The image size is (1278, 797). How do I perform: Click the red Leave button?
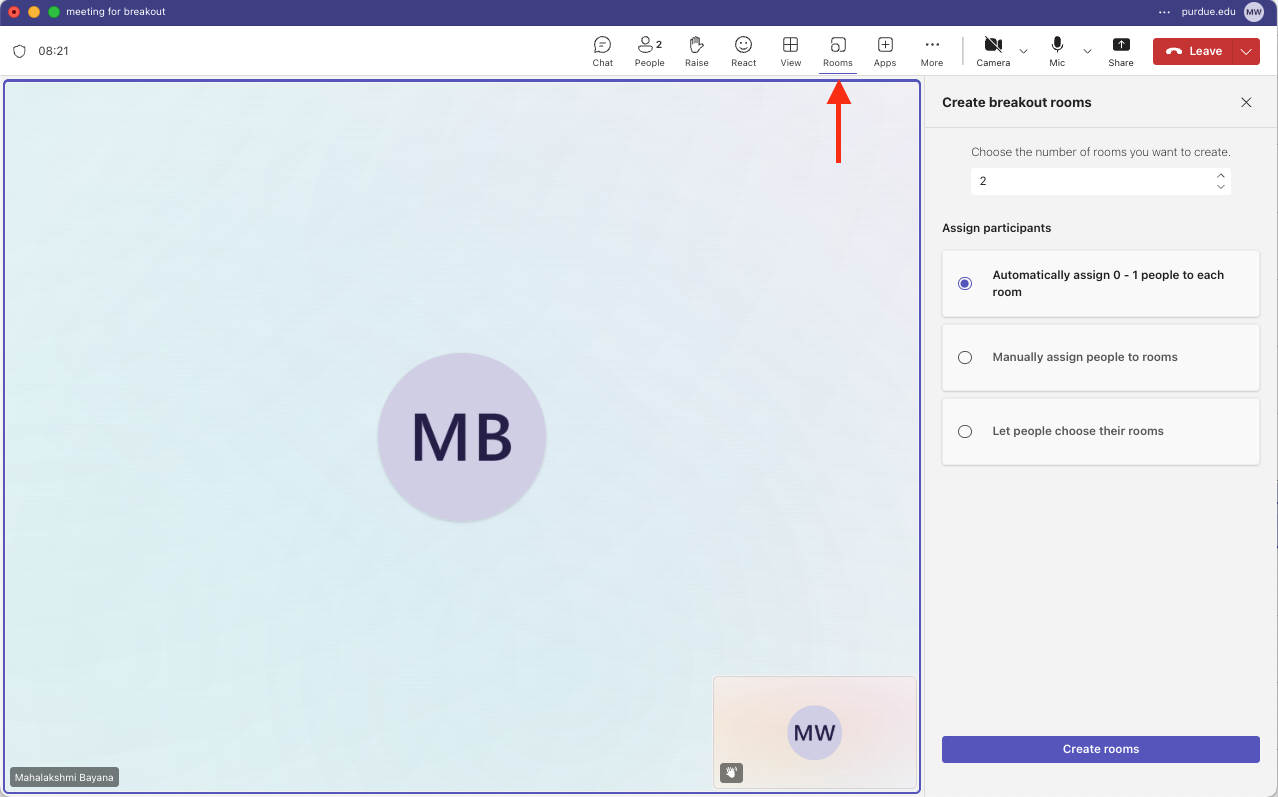pyautogui.click(x=1194, y=52)
